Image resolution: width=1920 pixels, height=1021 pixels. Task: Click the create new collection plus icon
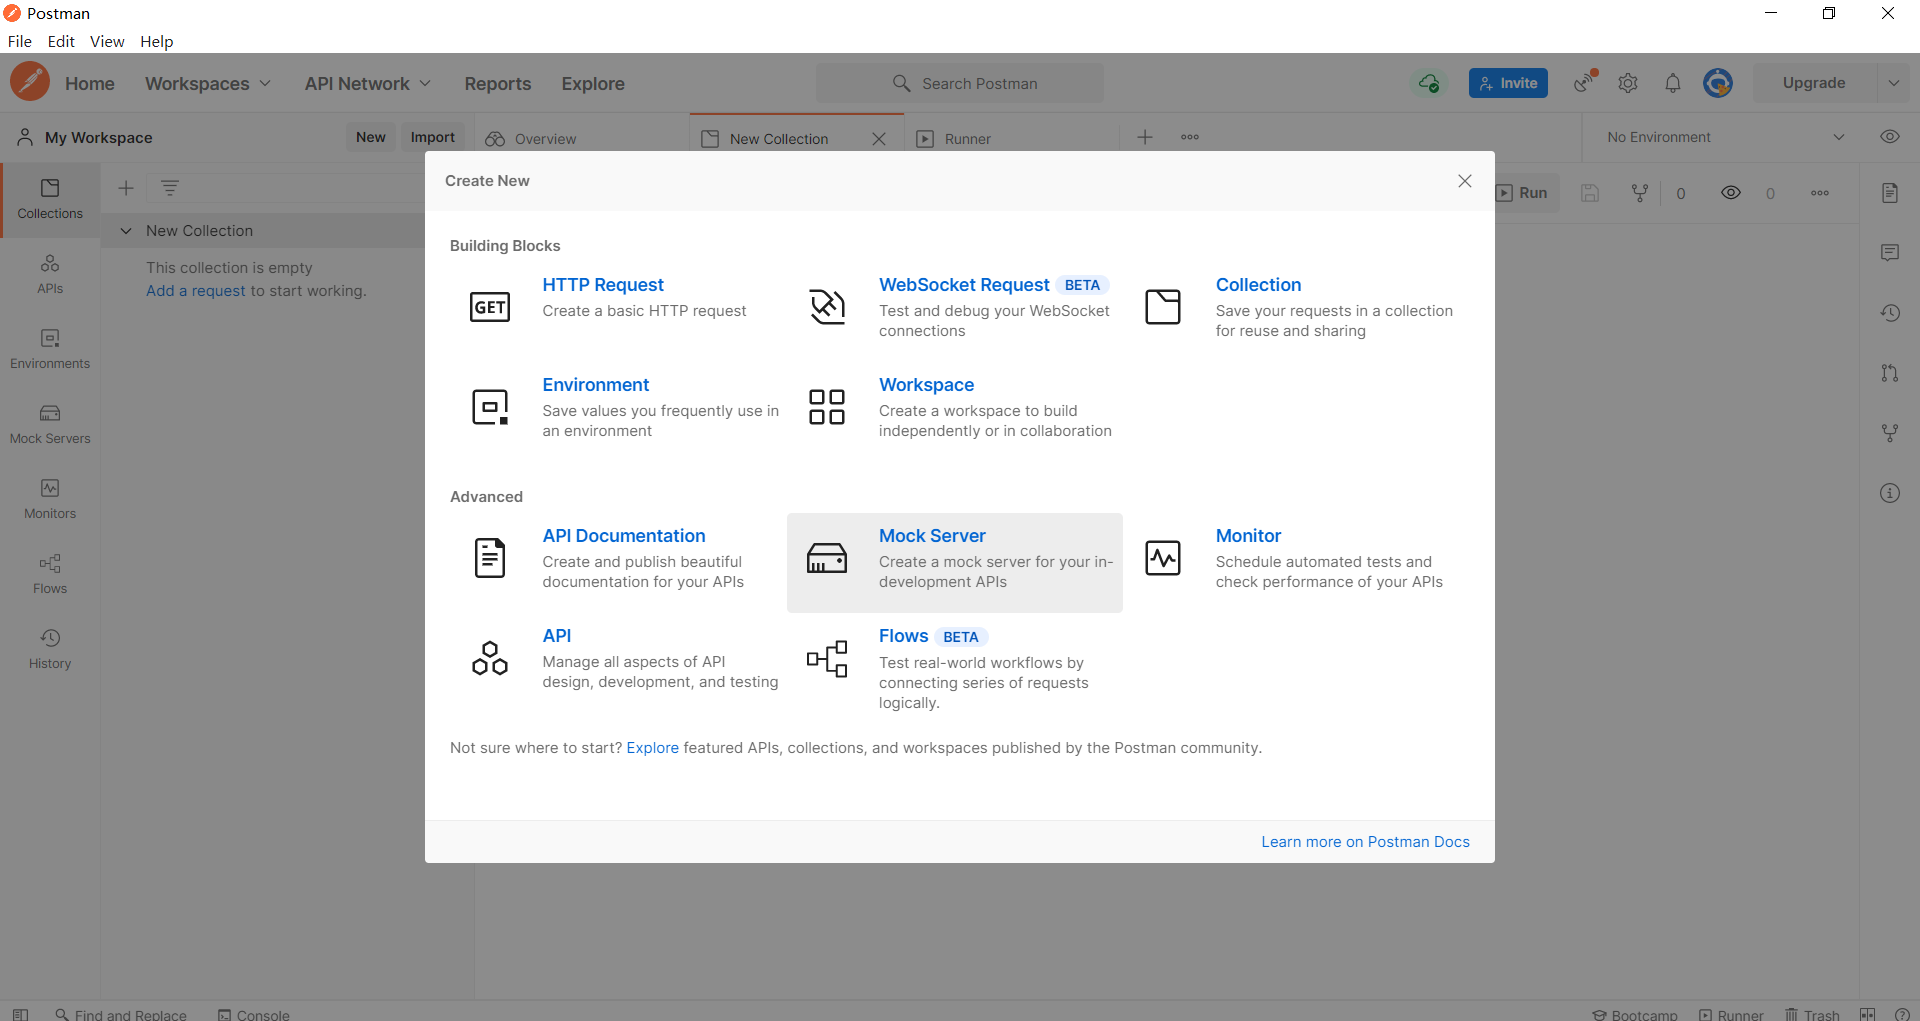(126, 188)
